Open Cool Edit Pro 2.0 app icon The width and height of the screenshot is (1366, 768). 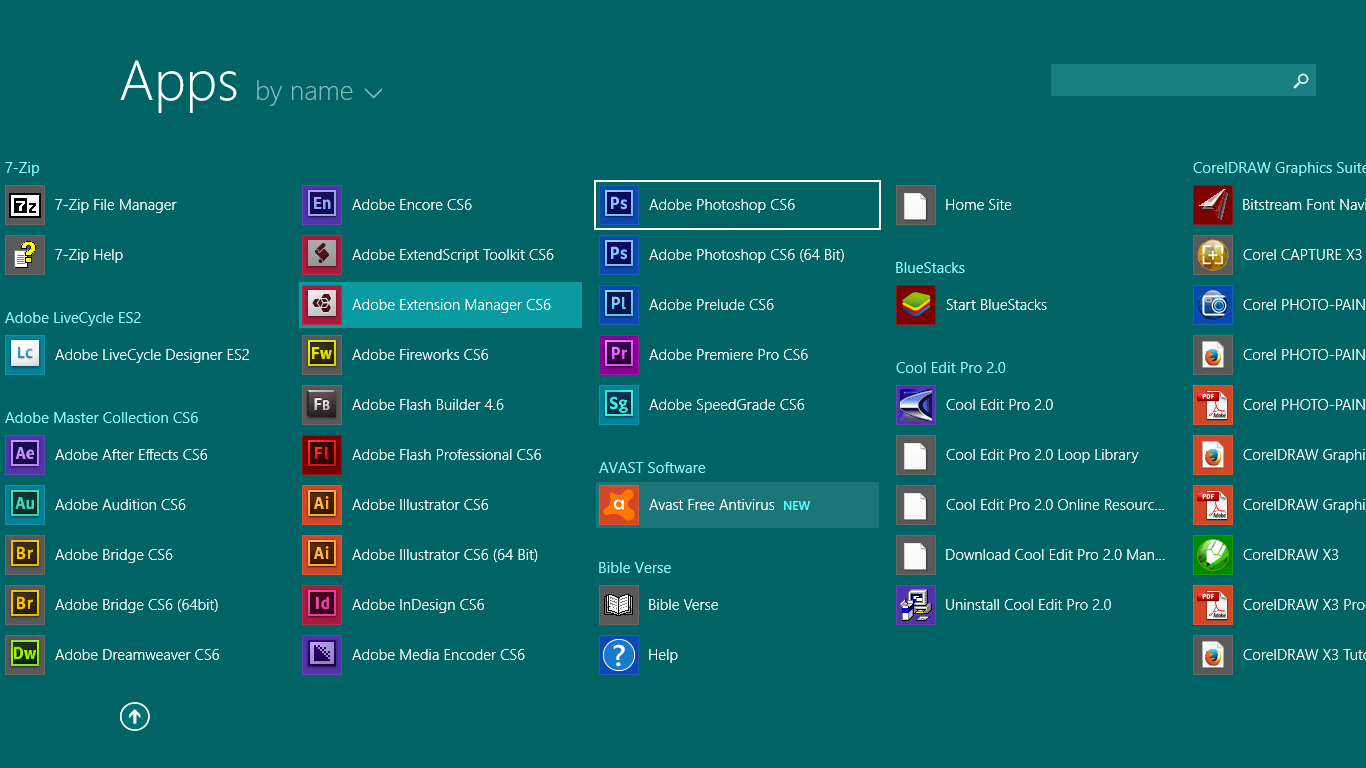916,405
